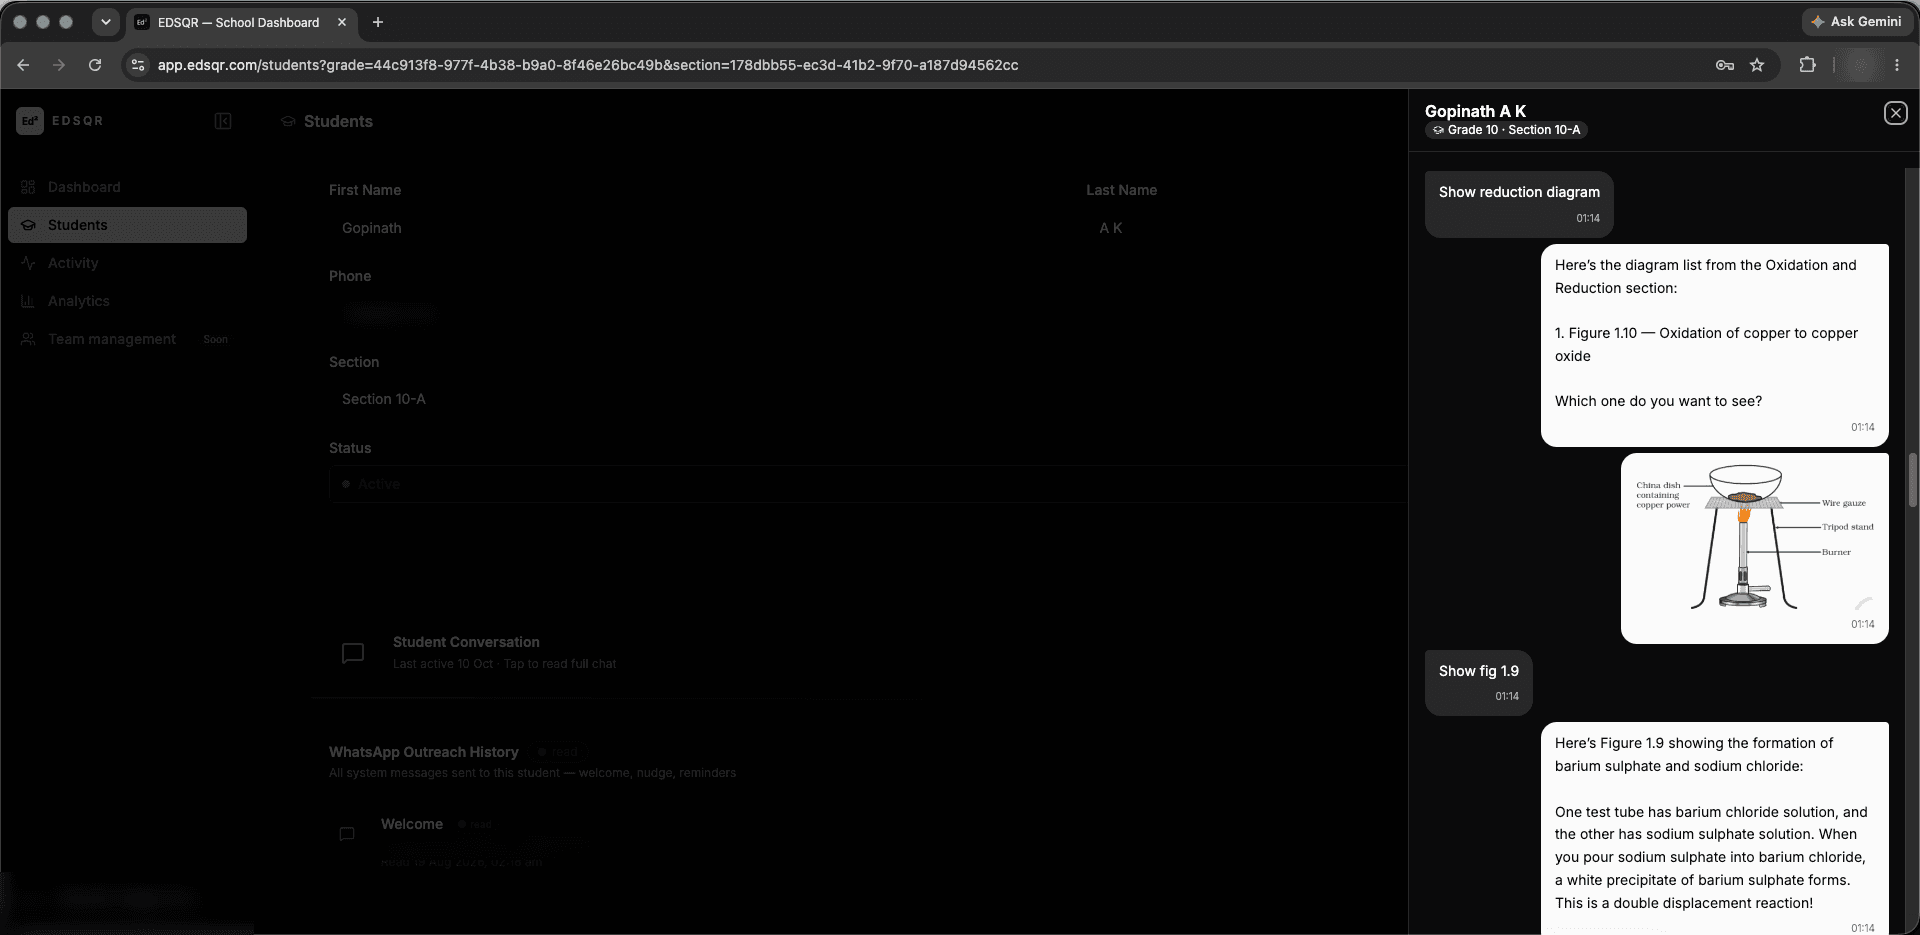Image resolution: width=1920 pixels, height=935 pixels.
Task: Click the Student Conversation chat icon
Action: click(x=353, y=653)
